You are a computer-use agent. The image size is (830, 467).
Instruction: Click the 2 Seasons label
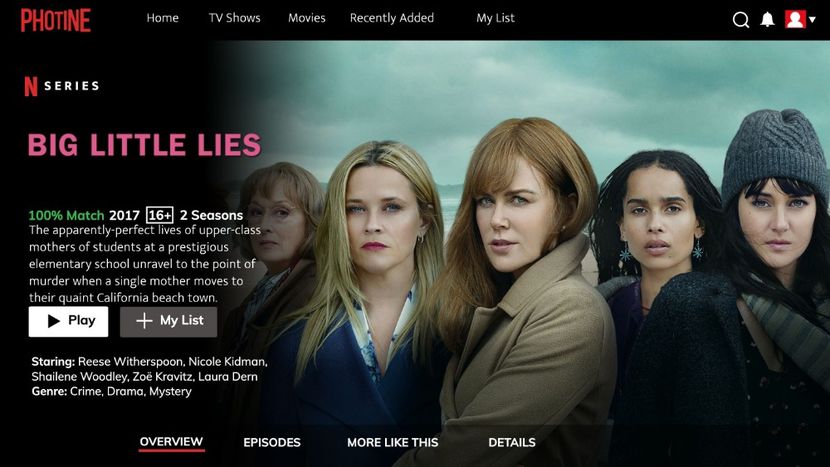[211, 215]
